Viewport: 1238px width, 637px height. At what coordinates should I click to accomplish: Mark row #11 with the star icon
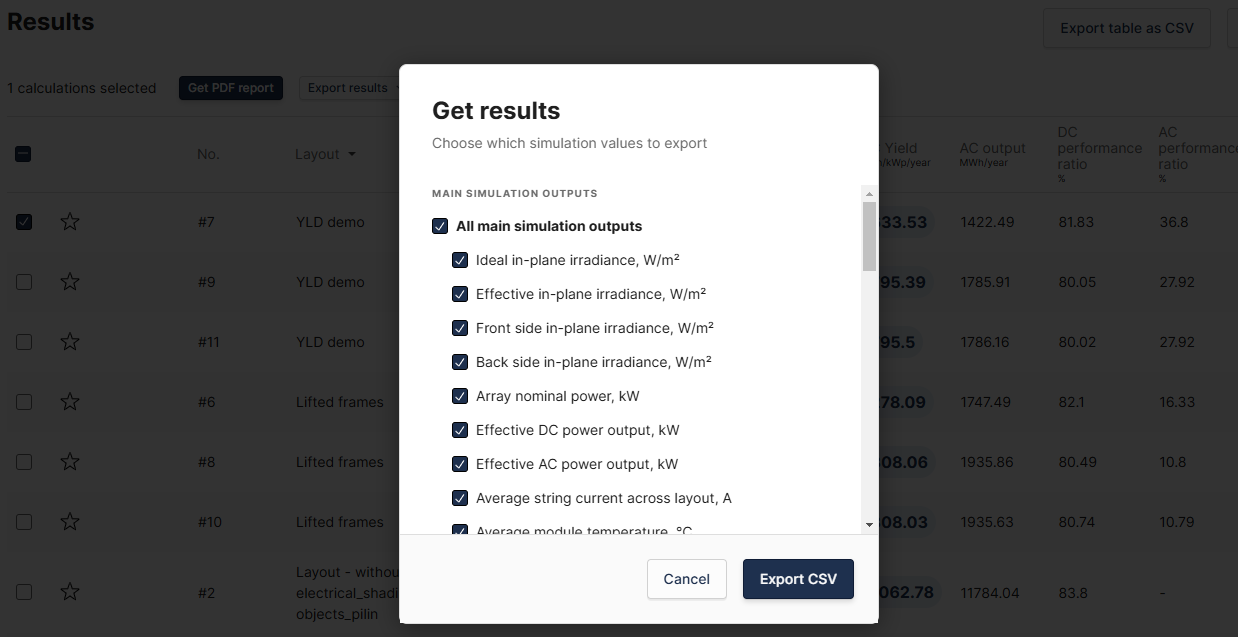tap(70, 342)
